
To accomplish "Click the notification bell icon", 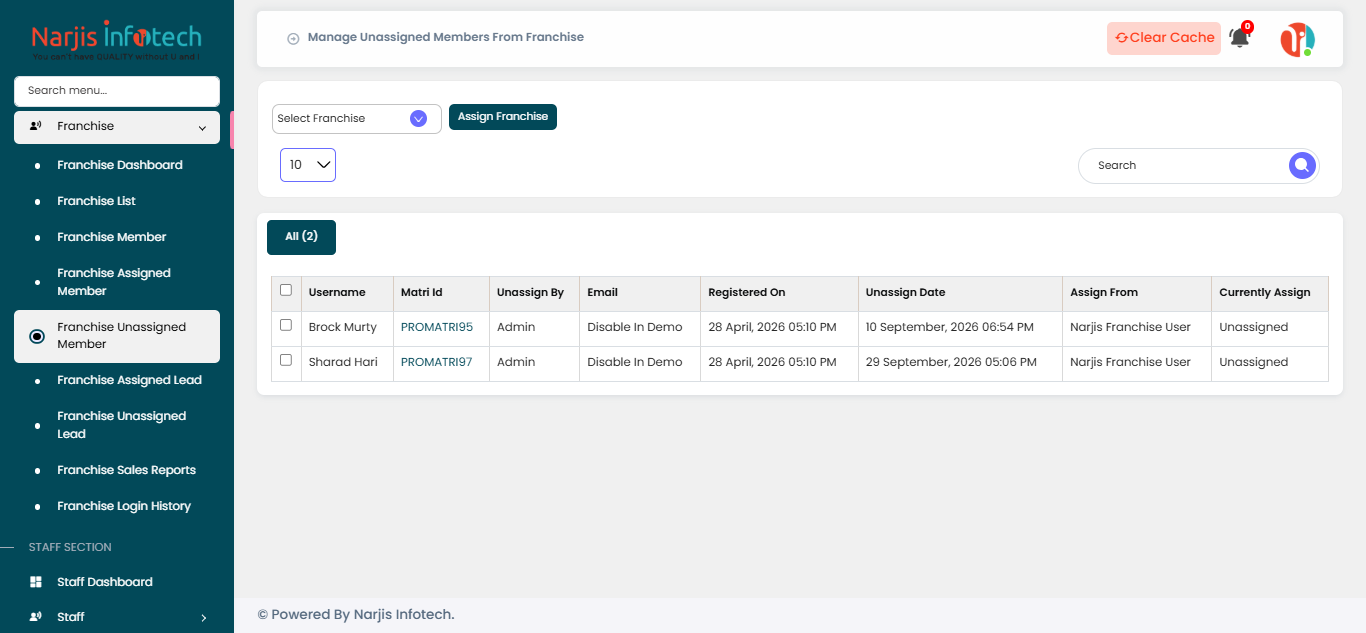I will pos(1239,38).
